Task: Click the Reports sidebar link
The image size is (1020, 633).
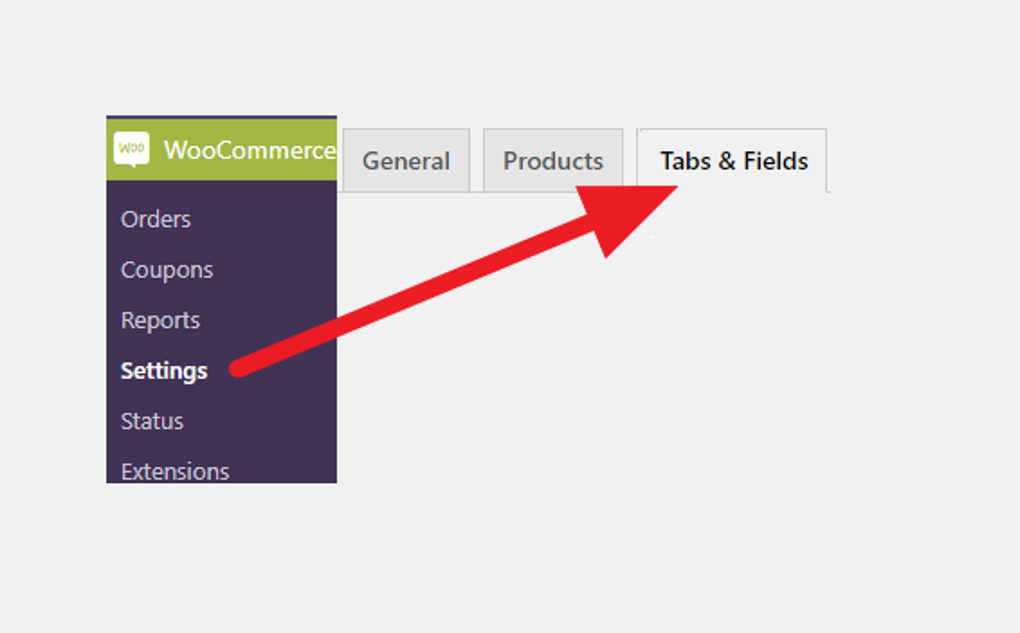Action: 160,320
